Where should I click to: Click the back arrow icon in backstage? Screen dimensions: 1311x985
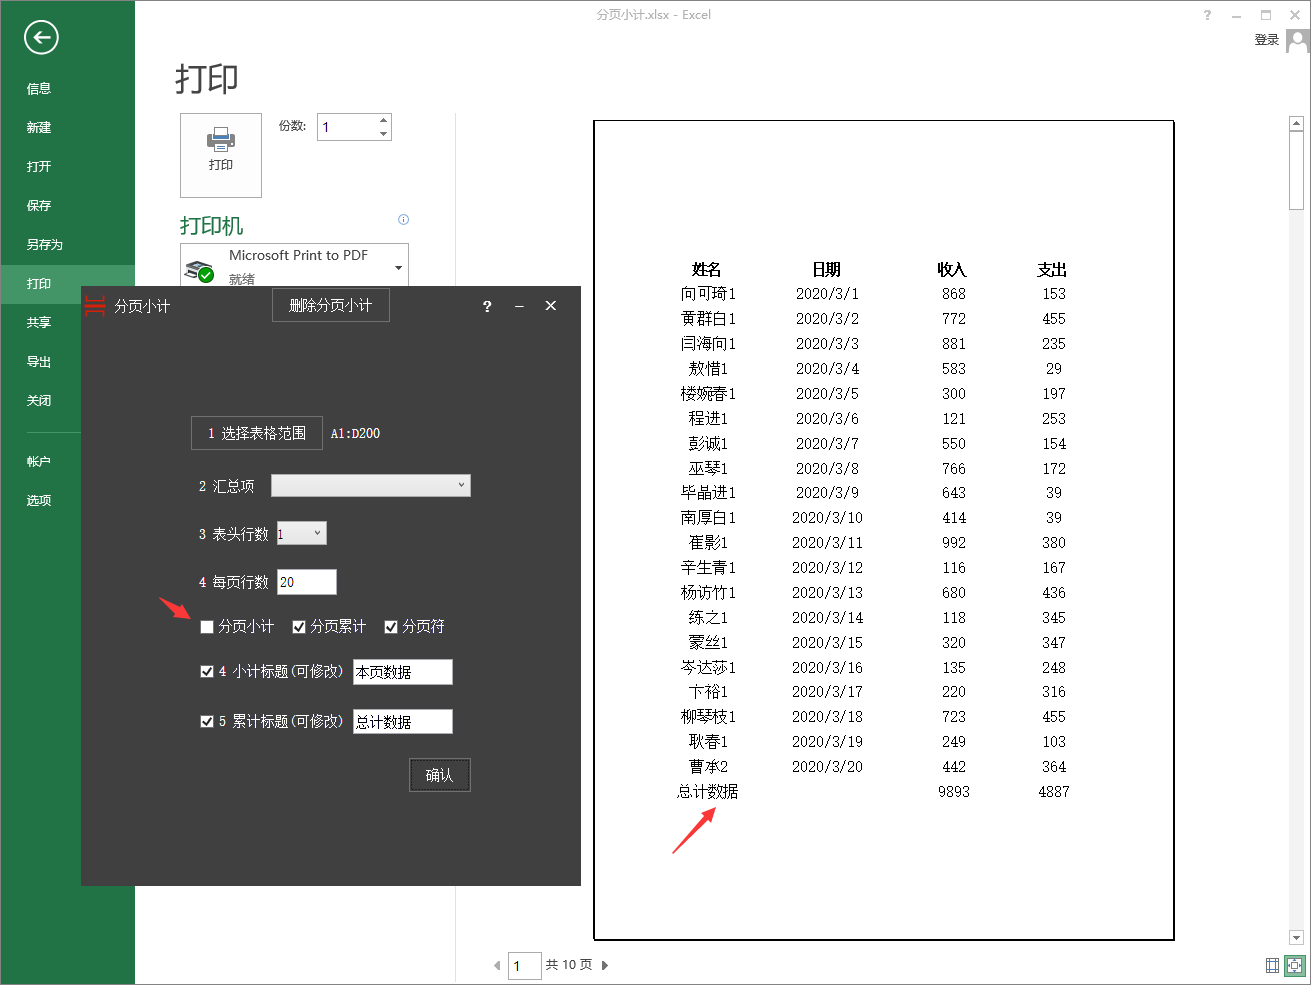41,38
